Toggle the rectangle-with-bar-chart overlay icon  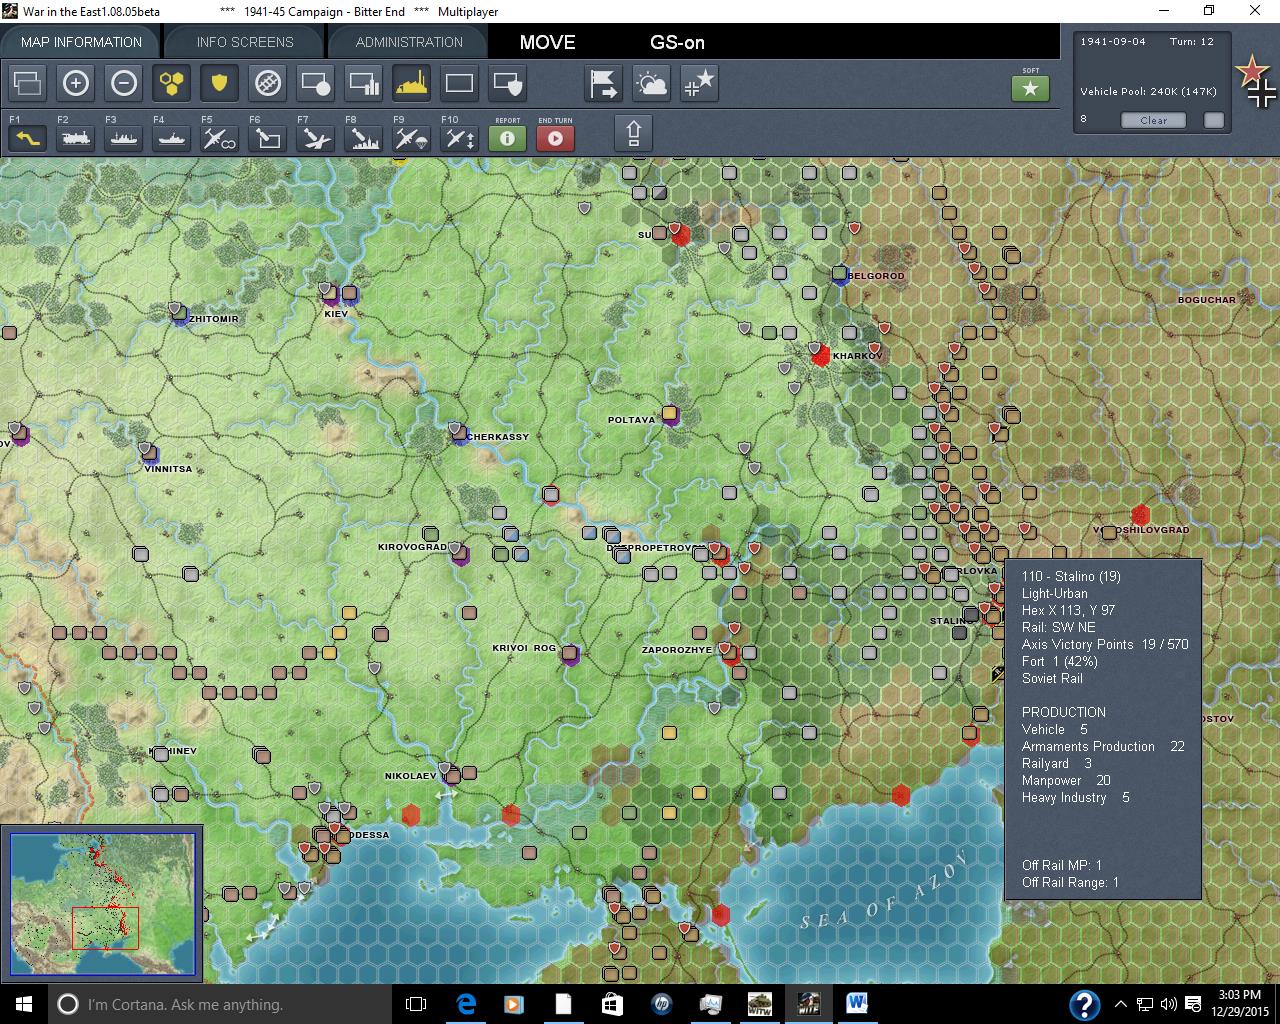click(x=364, y=83)
